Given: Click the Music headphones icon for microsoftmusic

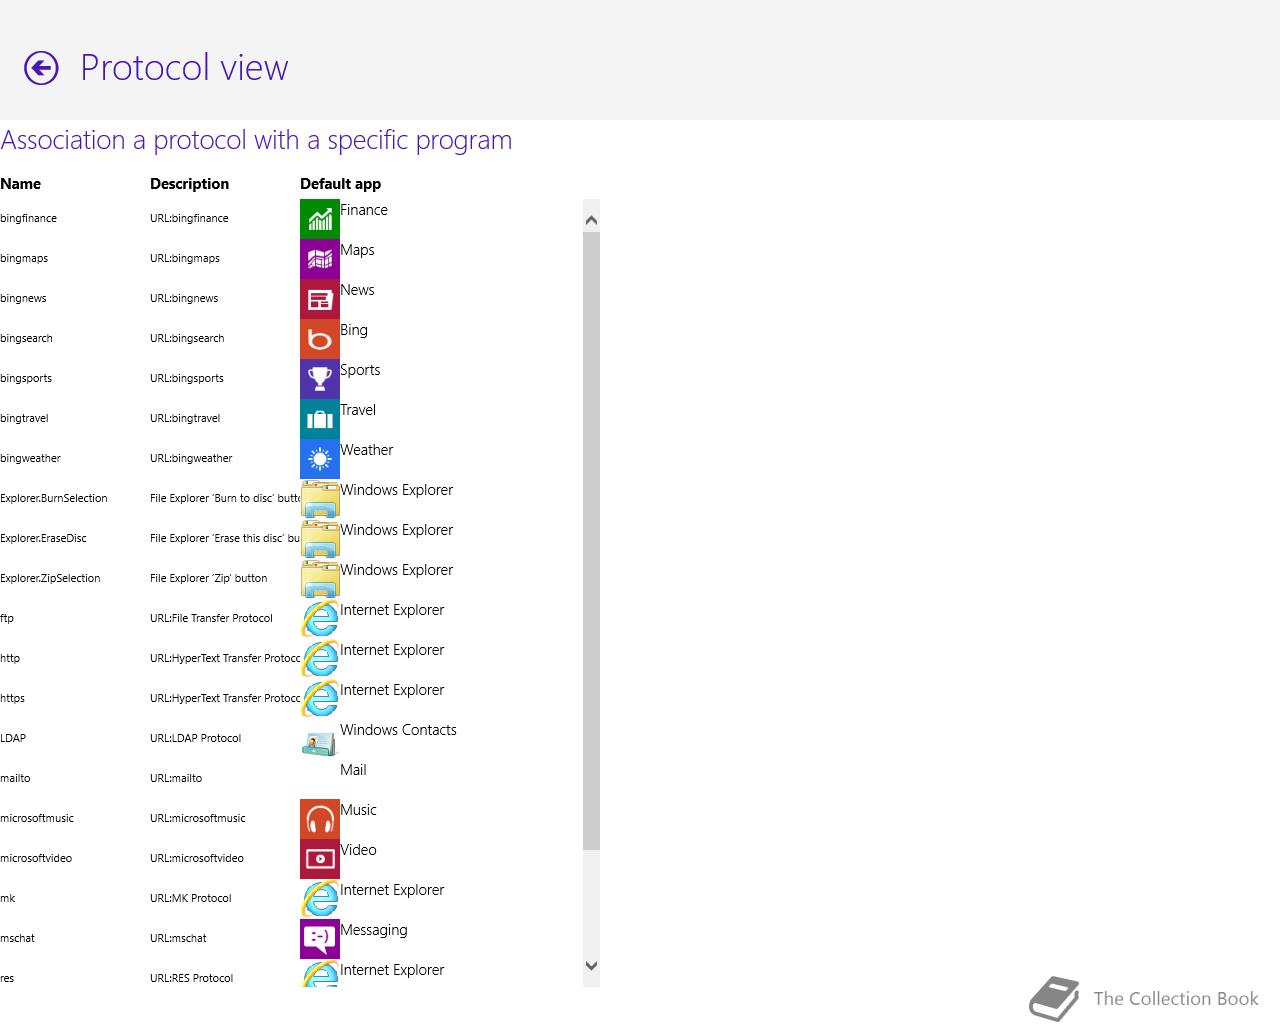Looking at the screenshot, I should (x=320, y=819).
